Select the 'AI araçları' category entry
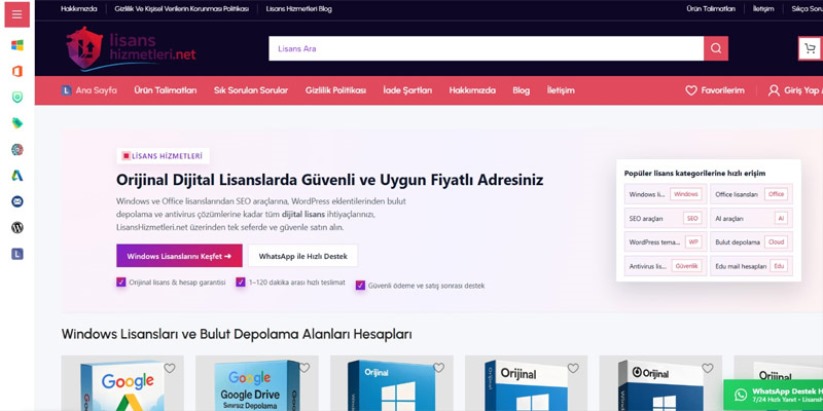 coord(751,218)
